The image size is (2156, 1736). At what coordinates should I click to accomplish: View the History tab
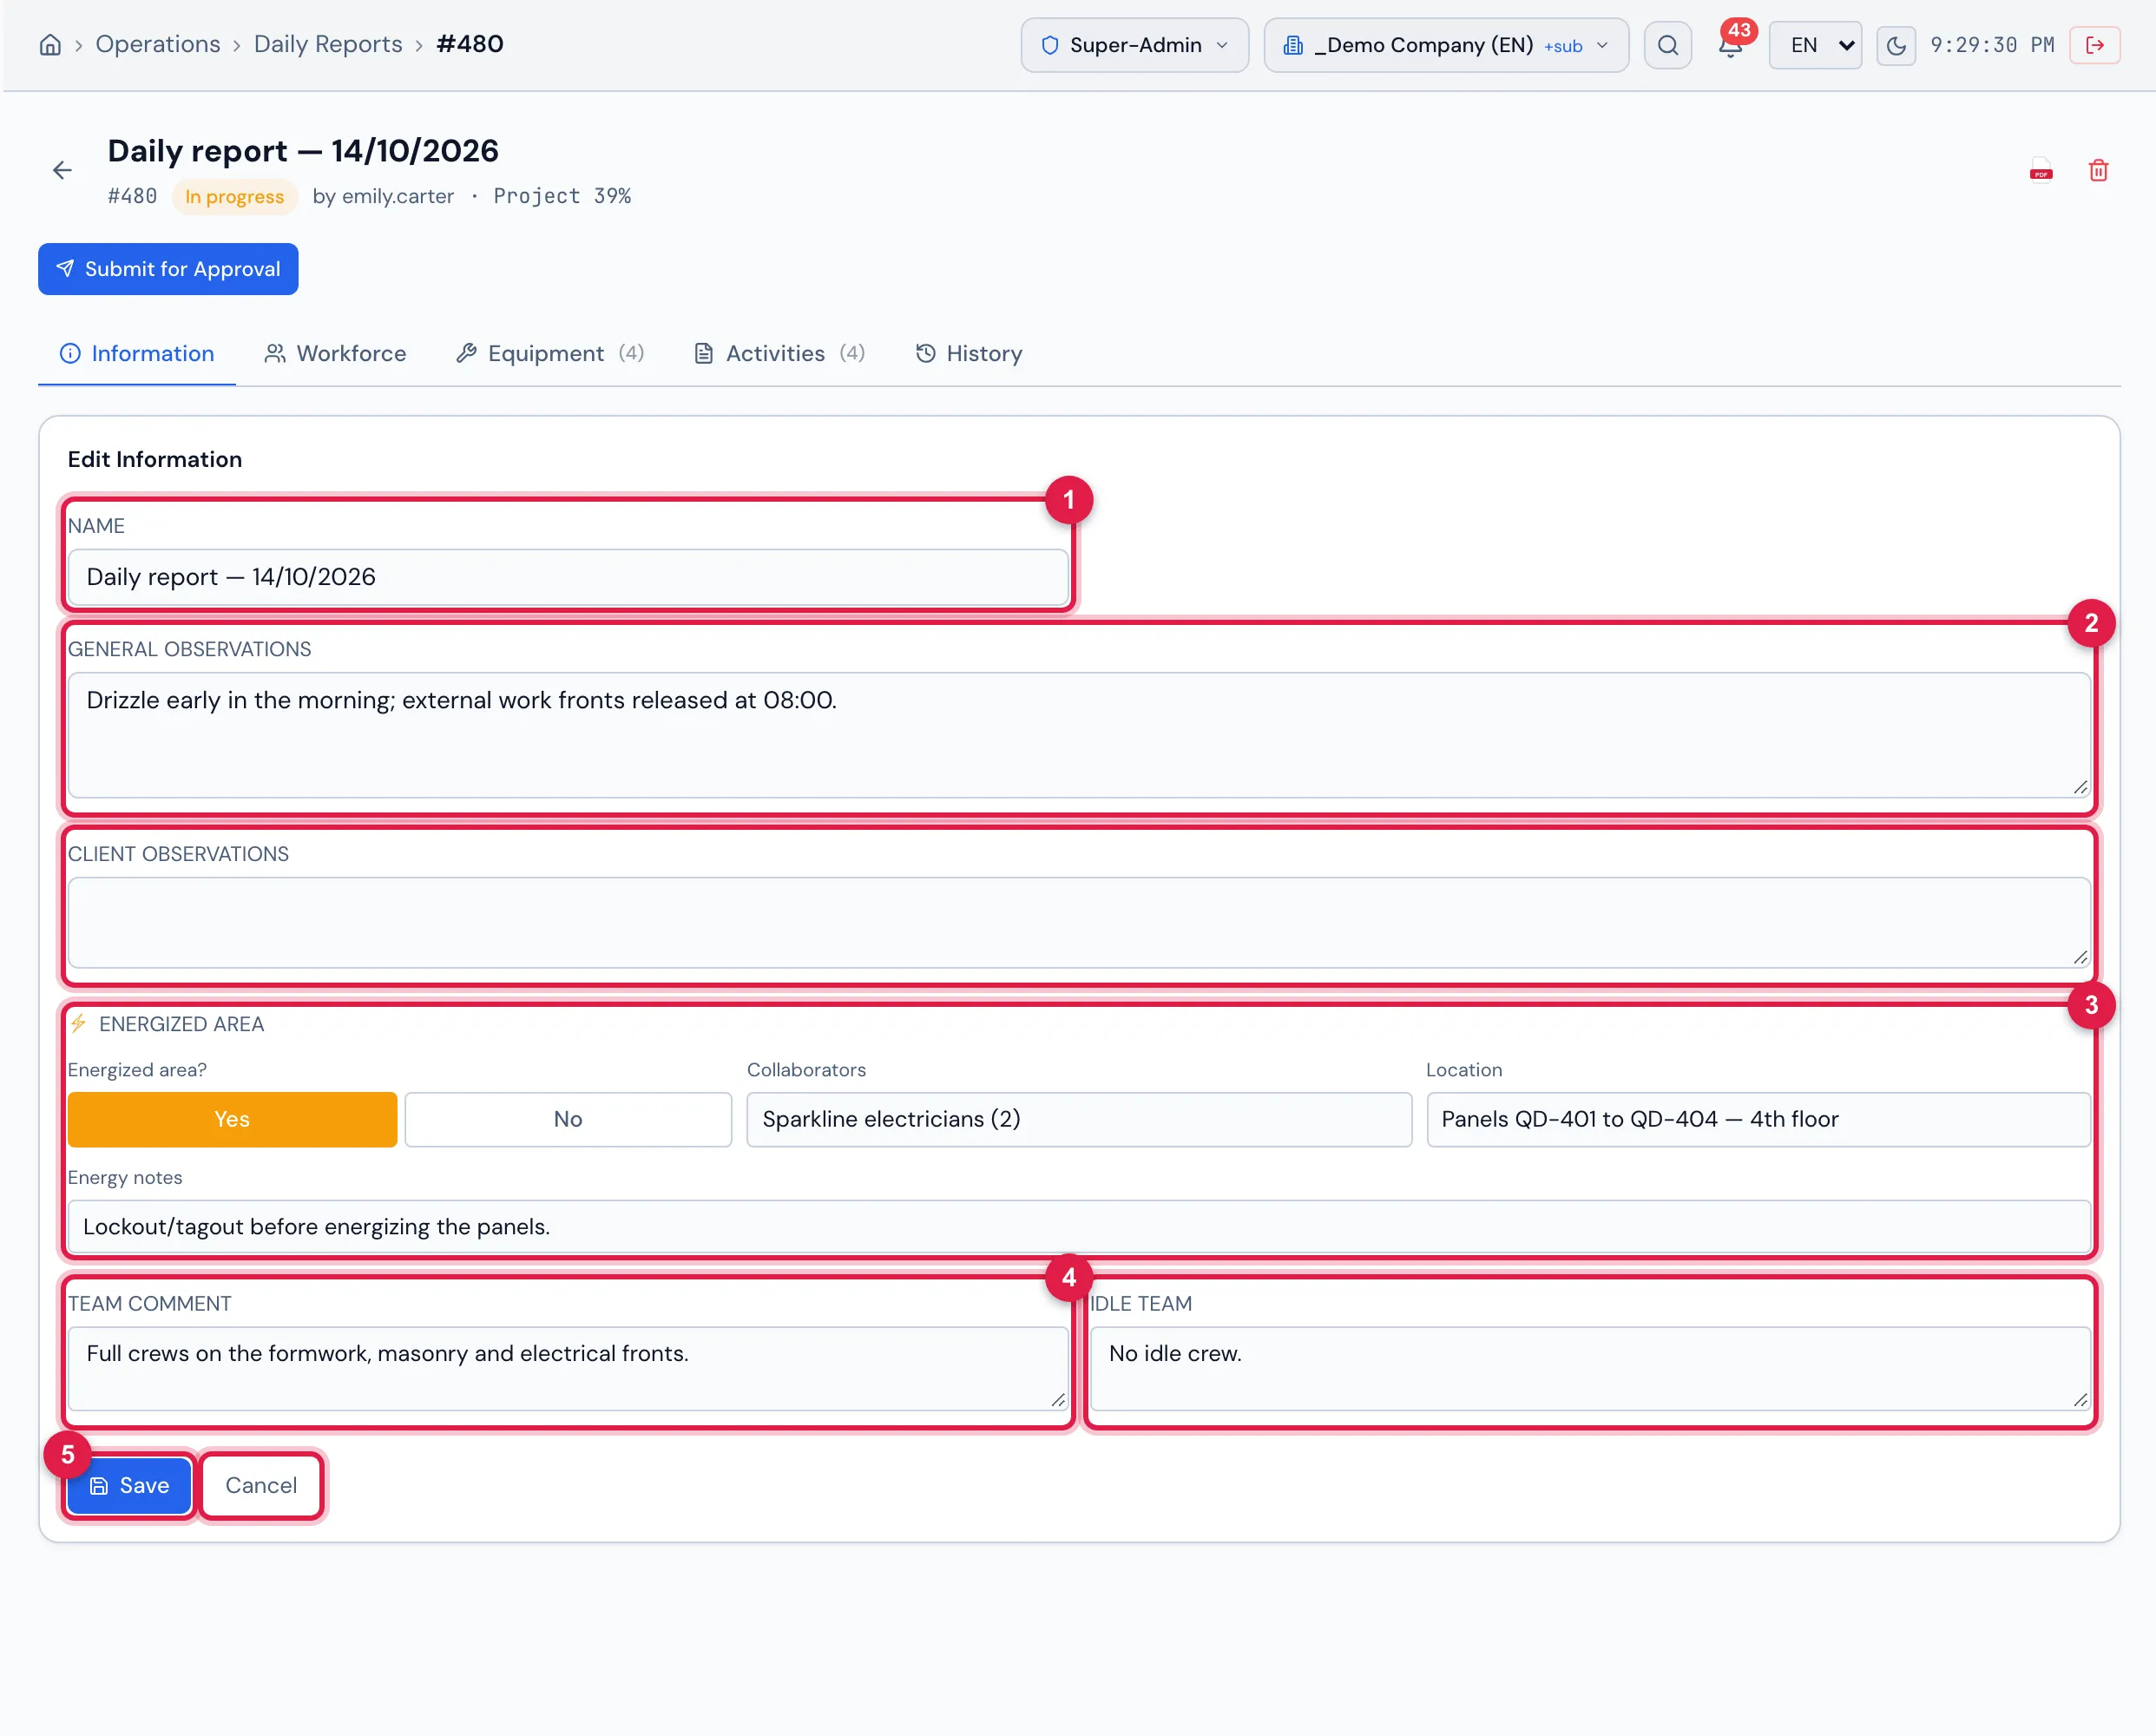click(968, 353)
